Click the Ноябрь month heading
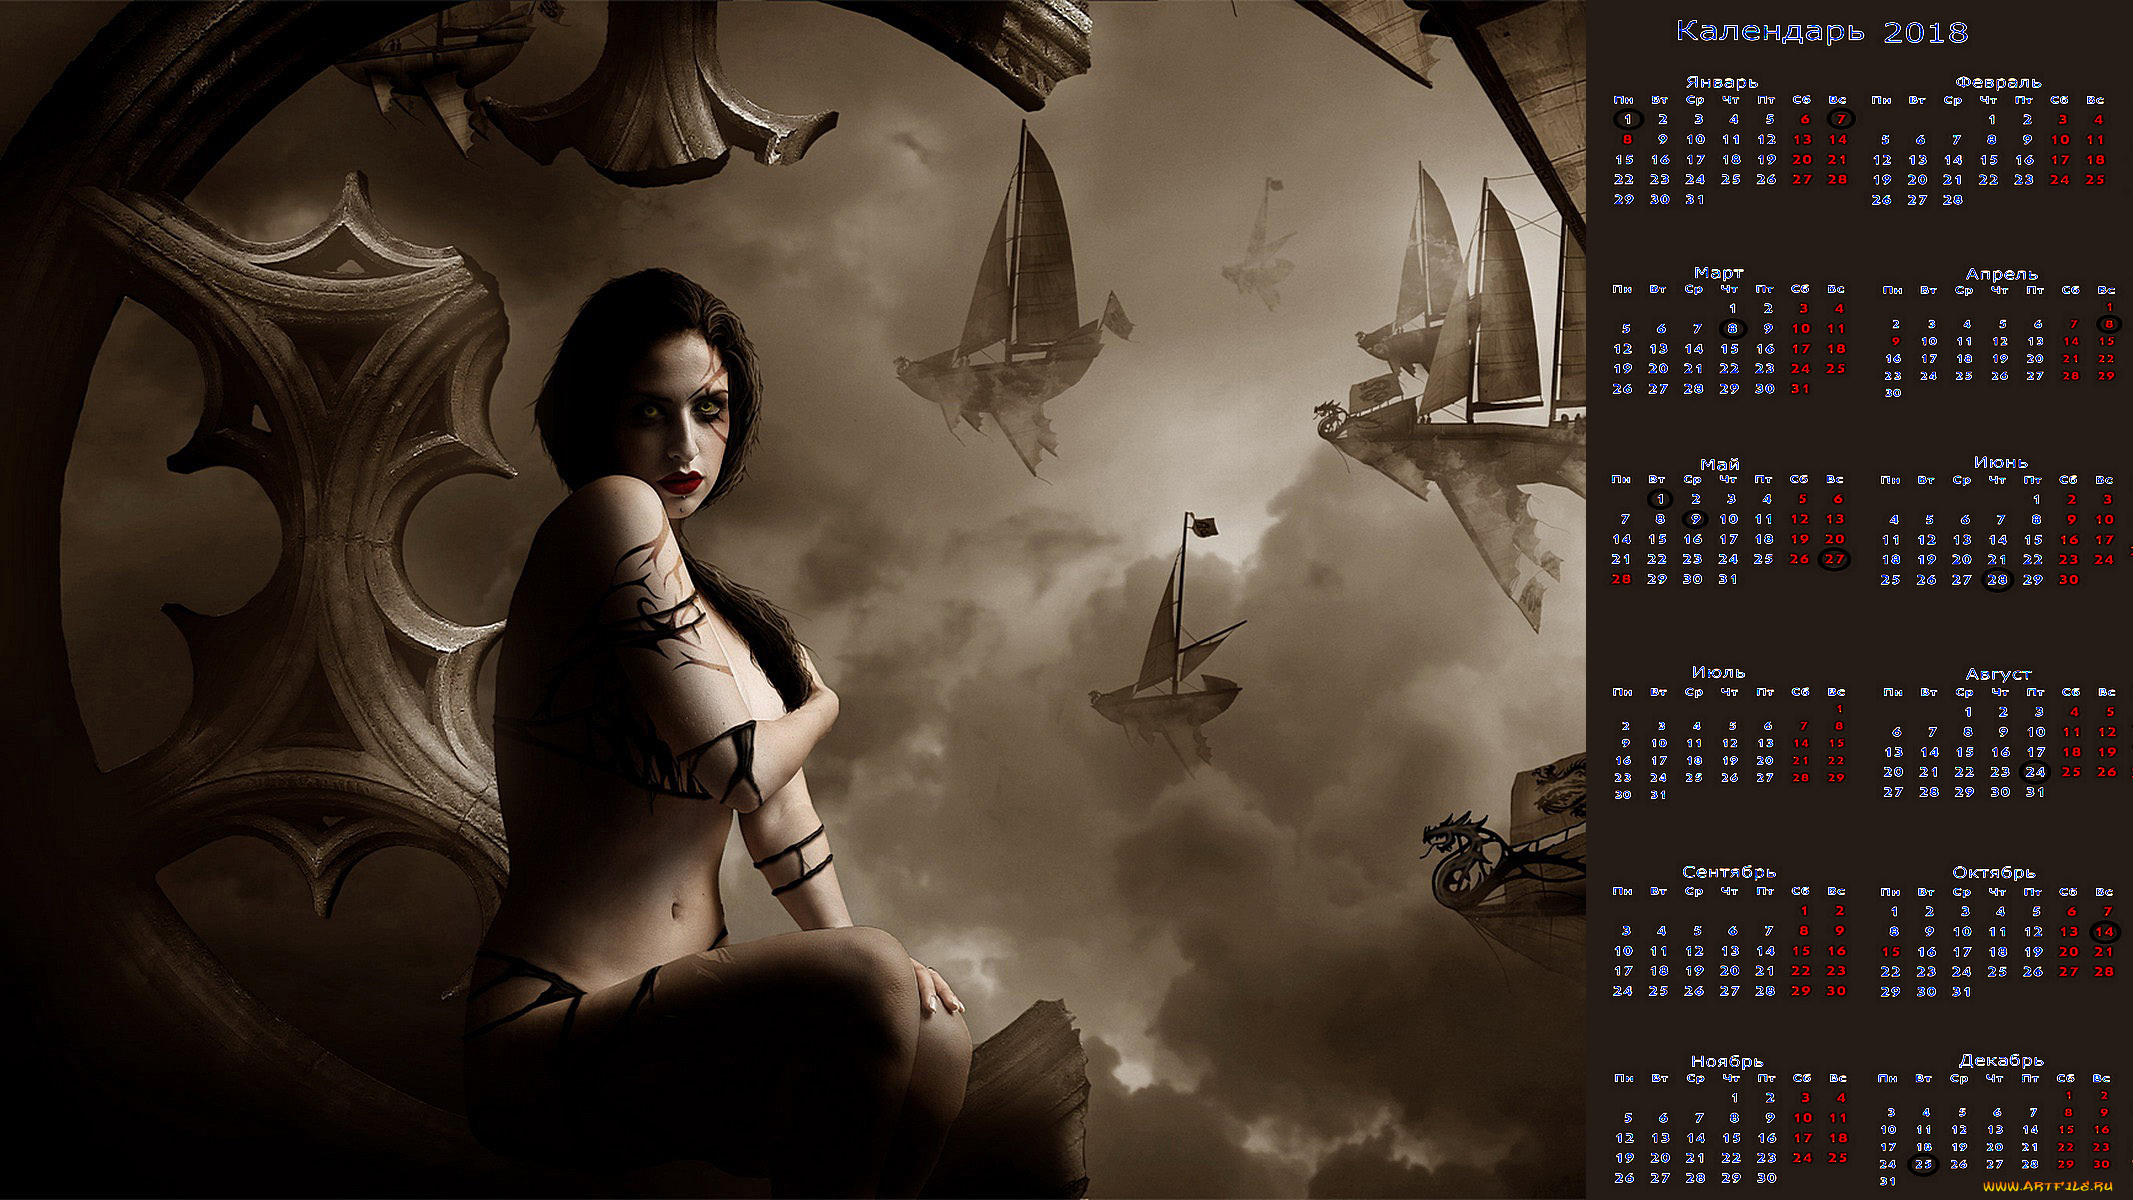 tap(1727, 1061)
